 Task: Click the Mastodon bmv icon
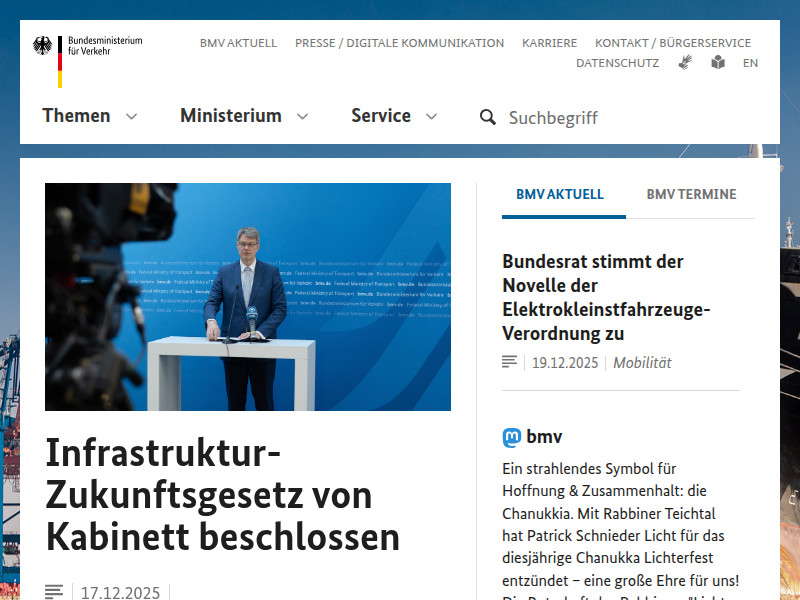pos(512,437)
